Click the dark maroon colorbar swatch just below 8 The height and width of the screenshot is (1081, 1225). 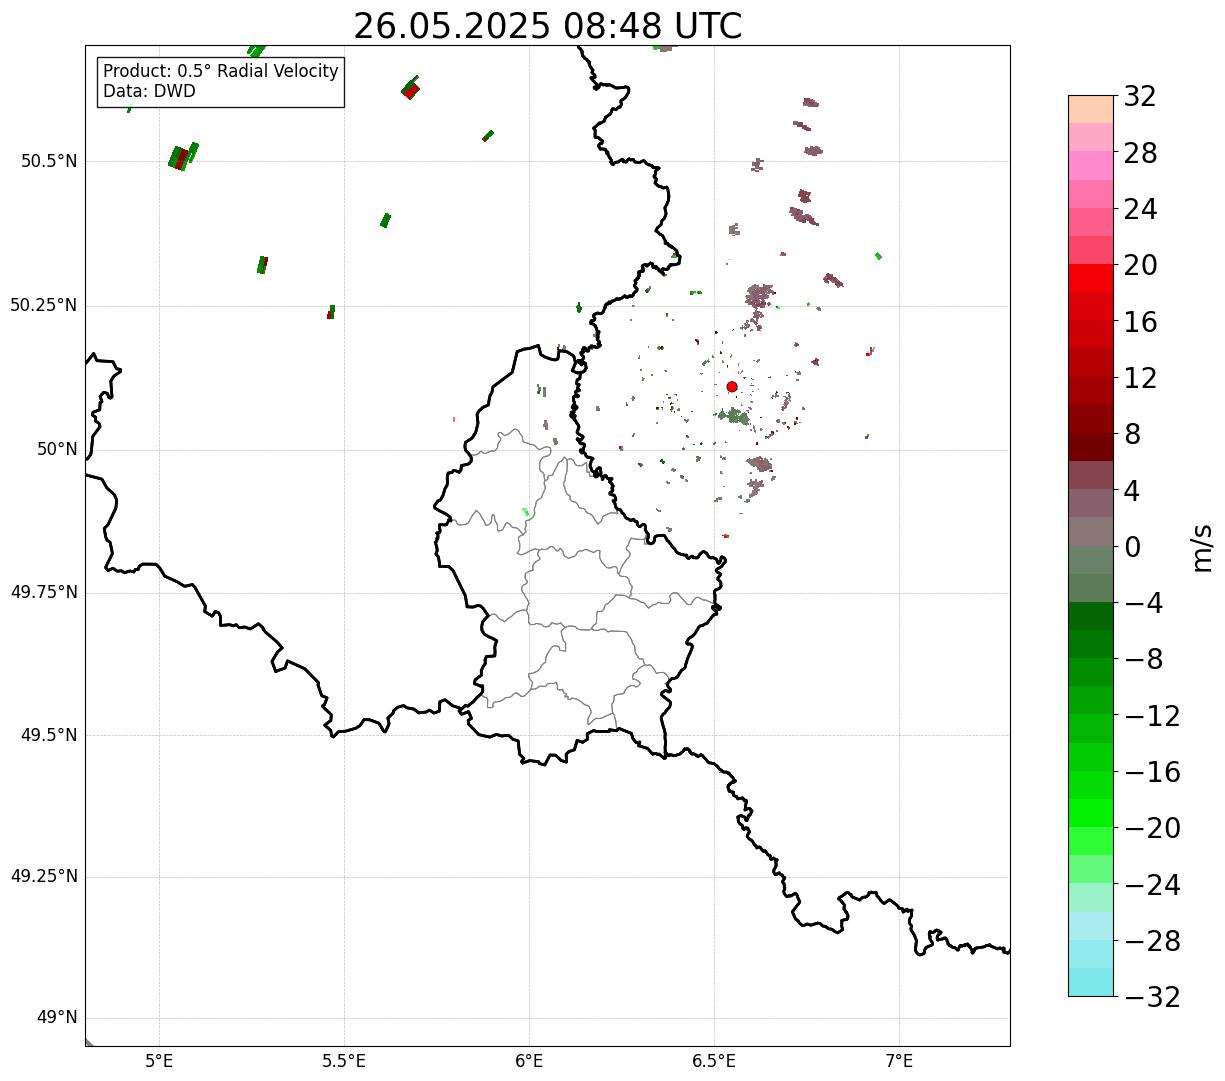pos(1091,447)
